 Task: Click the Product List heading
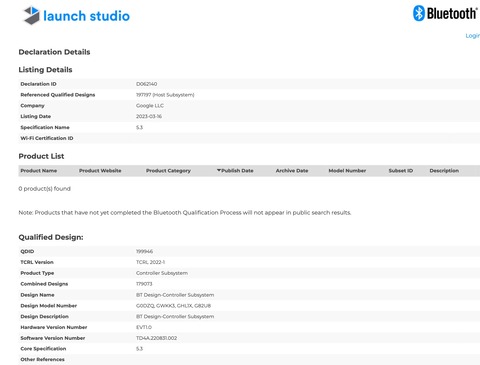point(41,156)
